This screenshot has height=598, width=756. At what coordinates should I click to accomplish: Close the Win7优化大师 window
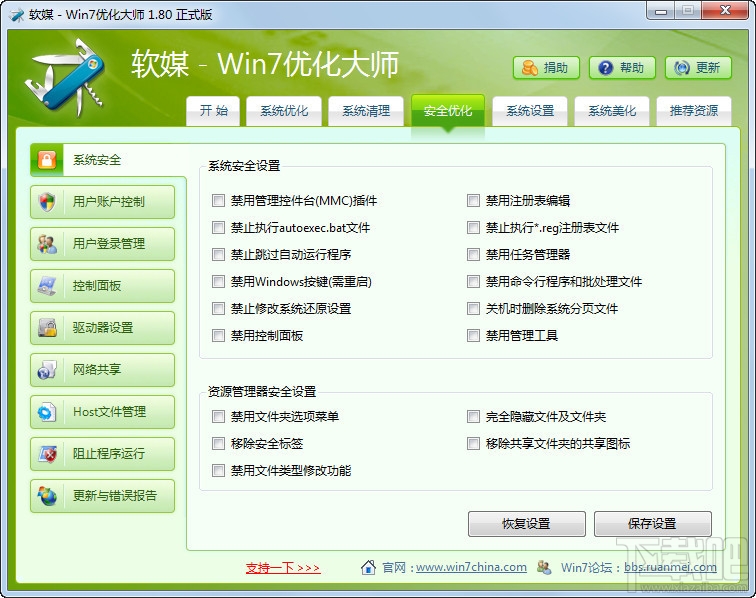(x=726, y=11)
